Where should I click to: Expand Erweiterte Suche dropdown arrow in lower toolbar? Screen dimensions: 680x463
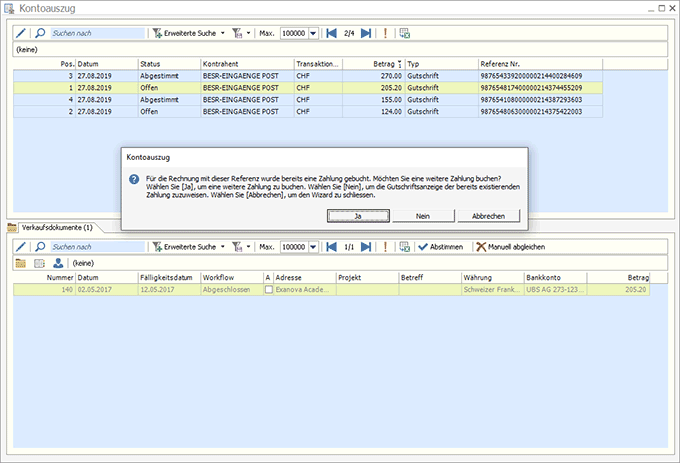click(222, 247)
